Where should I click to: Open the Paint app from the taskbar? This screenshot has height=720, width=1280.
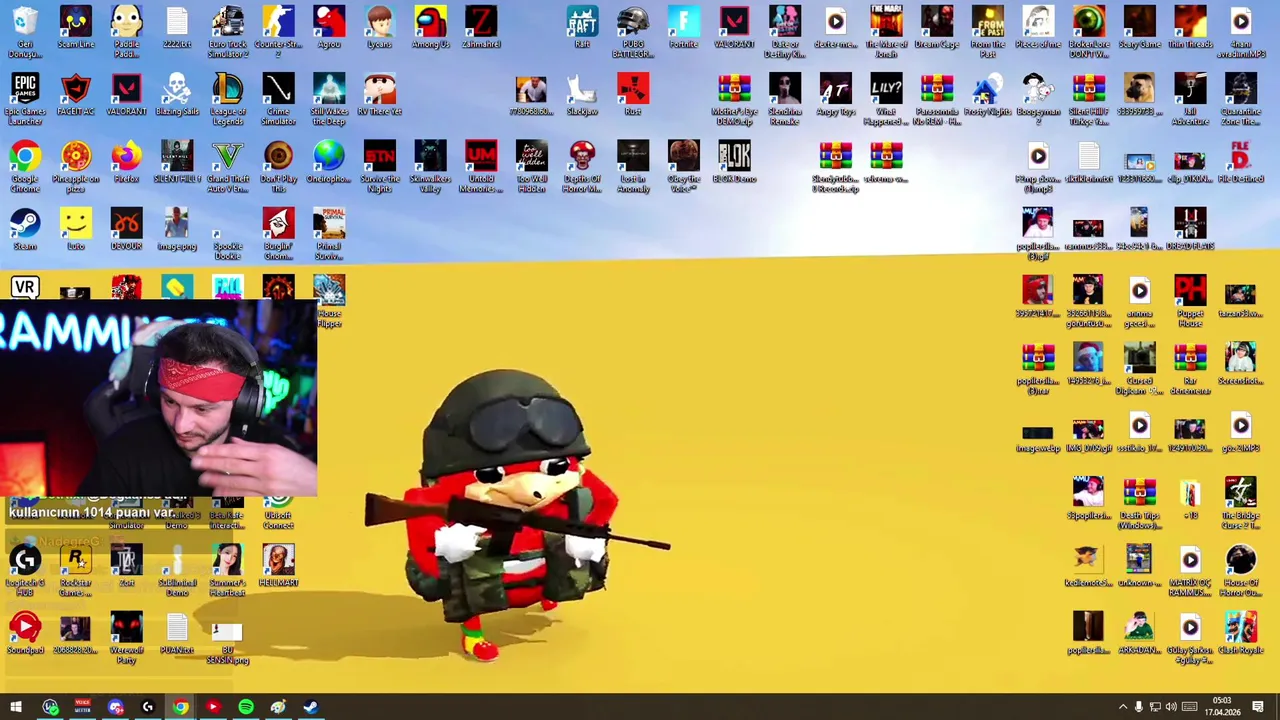[278, 707]
